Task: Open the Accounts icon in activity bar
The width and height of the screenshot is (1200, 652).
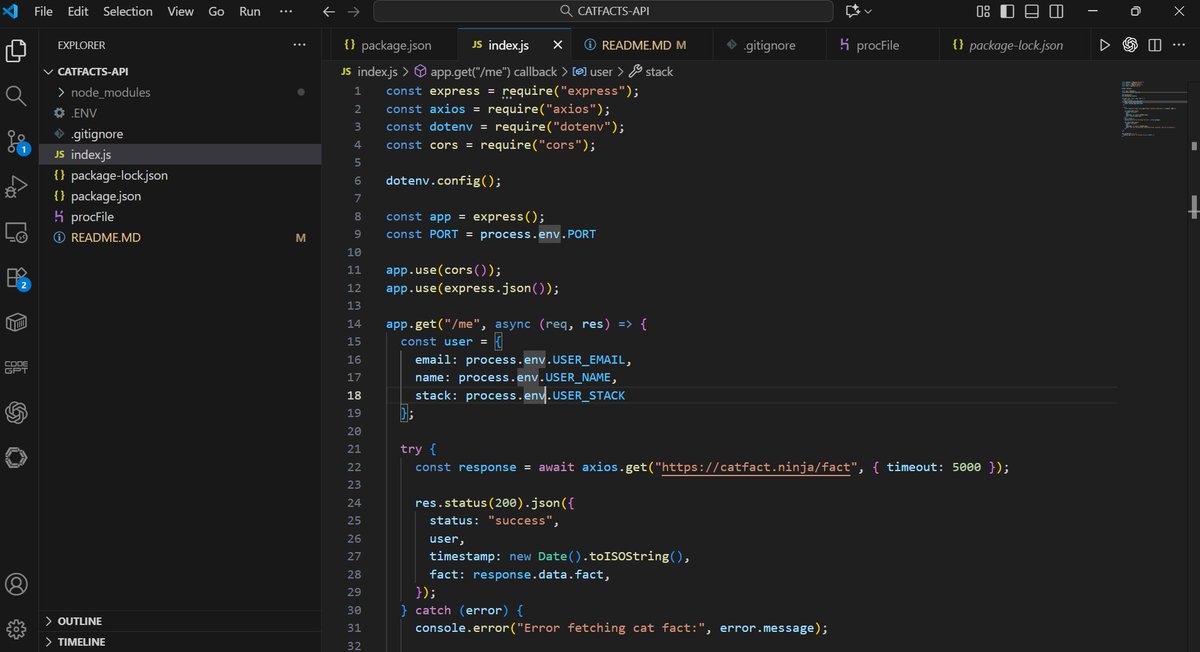Action: click(16, 584)
